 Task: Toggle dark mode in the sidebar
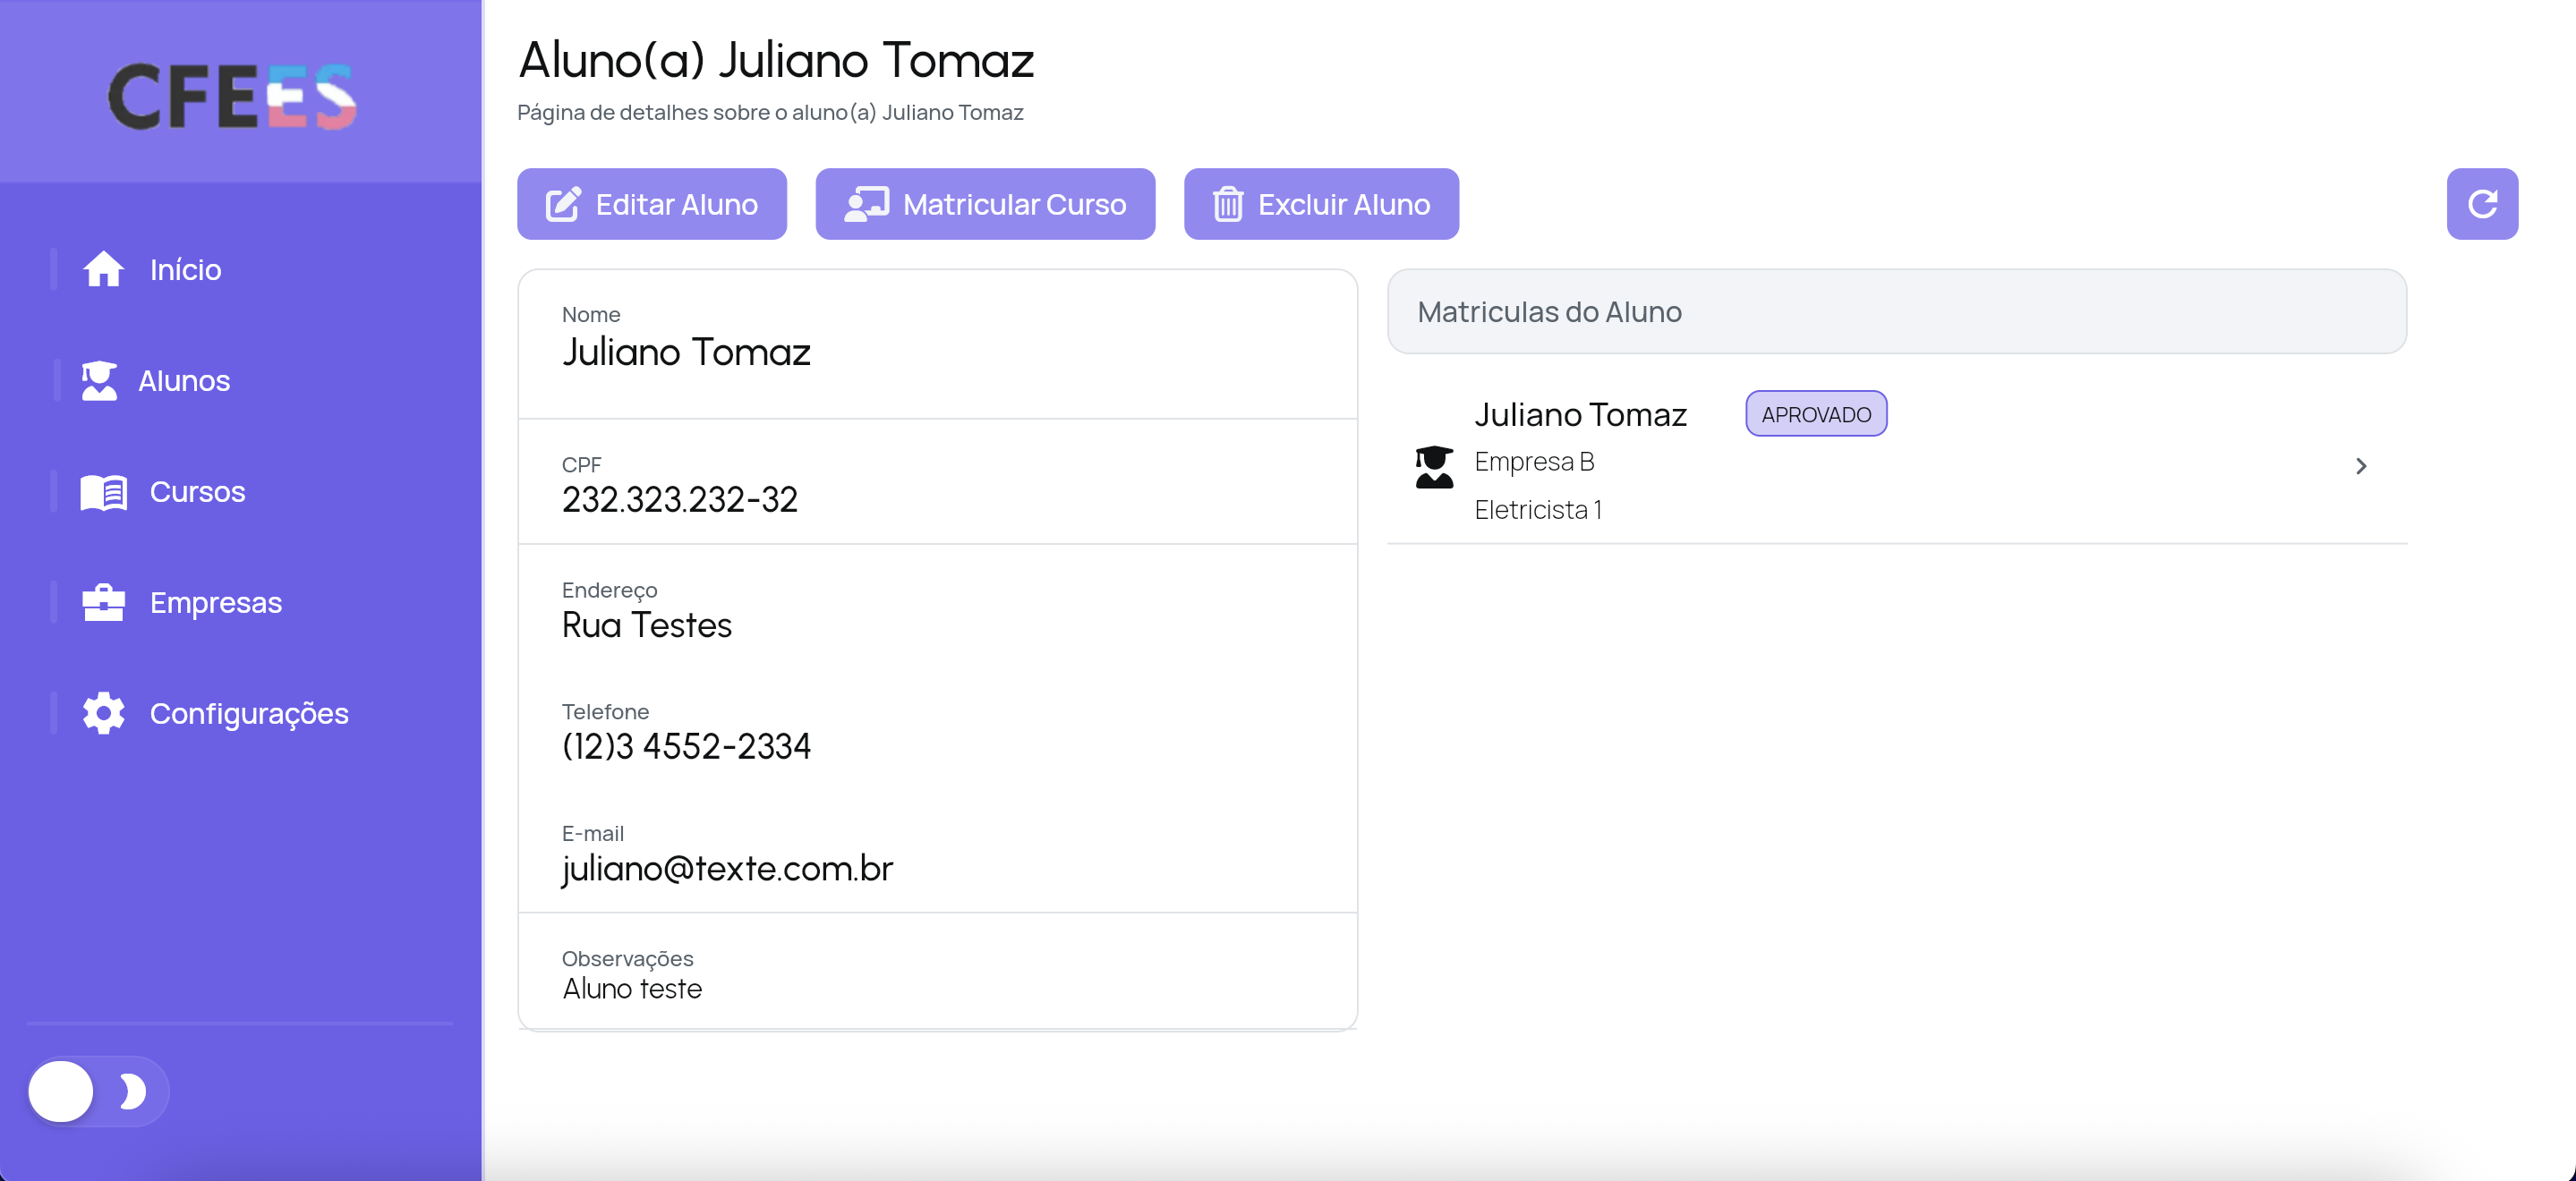click(x=96, y=1092)
